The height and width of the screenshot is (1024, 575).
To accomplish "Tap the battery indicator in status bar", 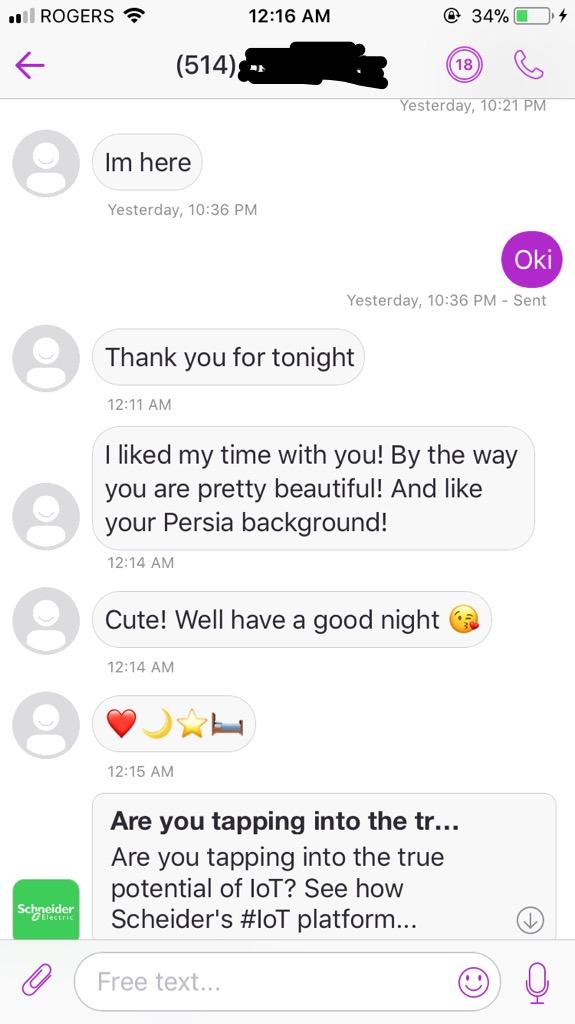I will tap(532, 16).
